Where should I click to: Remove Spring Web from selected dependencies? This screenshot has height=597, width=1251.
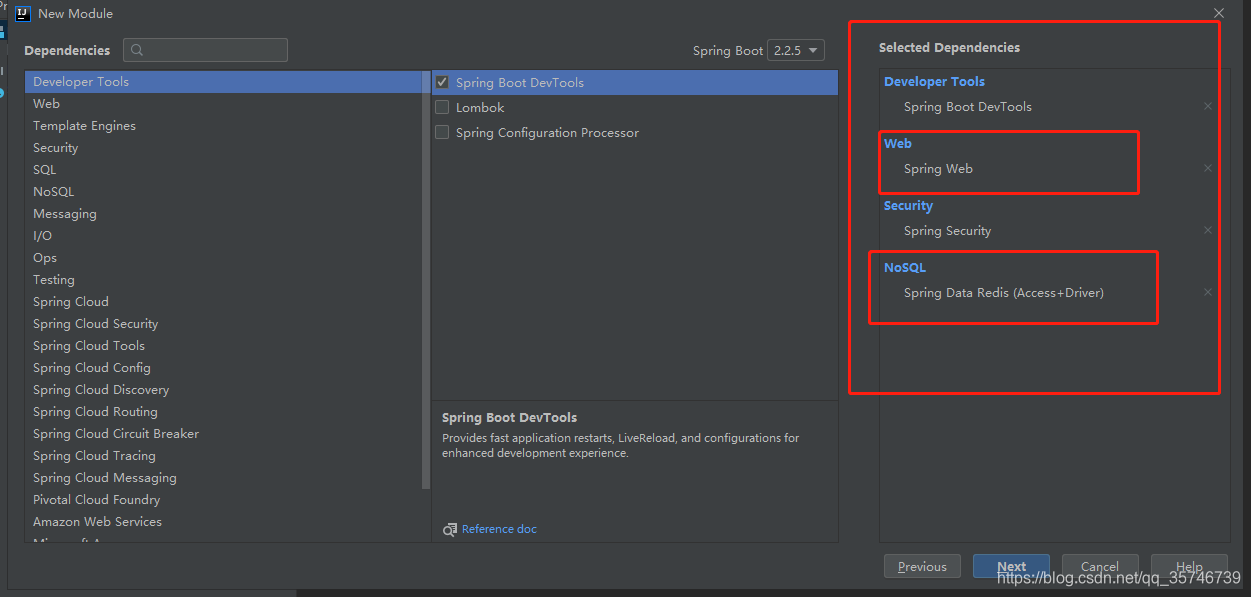1208,168
